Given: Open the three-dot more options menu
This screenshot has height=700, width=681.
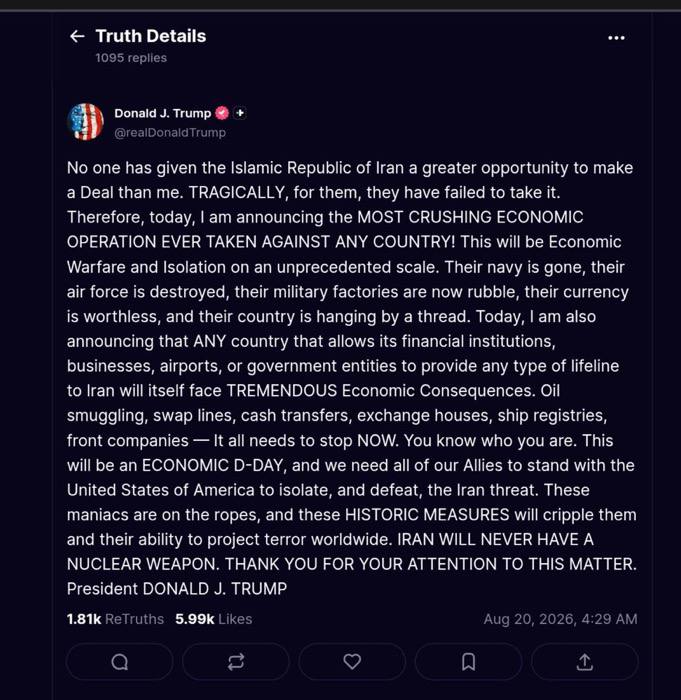Looking at the screenshot, I should 616,38.
